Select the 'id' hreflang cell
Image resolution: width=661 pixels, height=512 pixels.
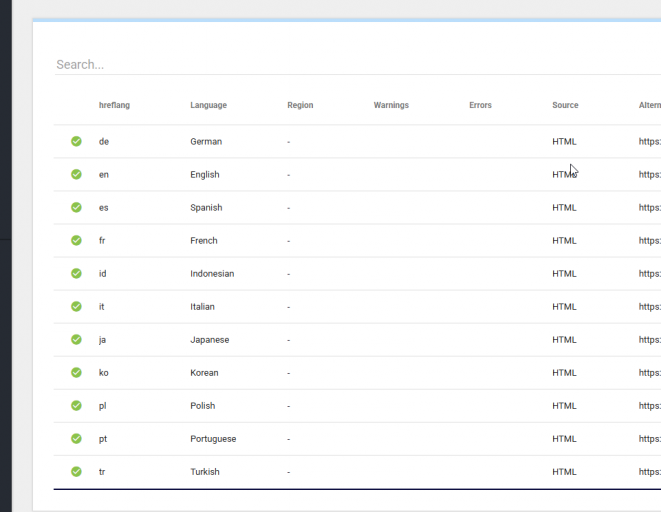pos(102,273)
